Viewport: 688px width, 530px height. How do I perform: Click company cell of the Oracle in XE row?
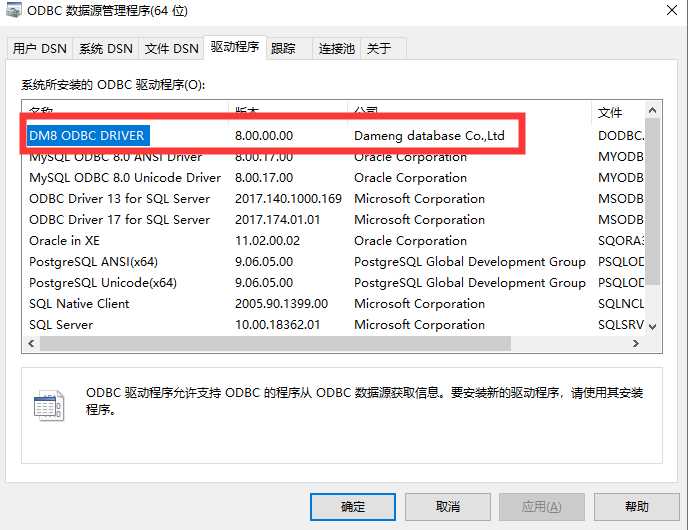(410, 241)
